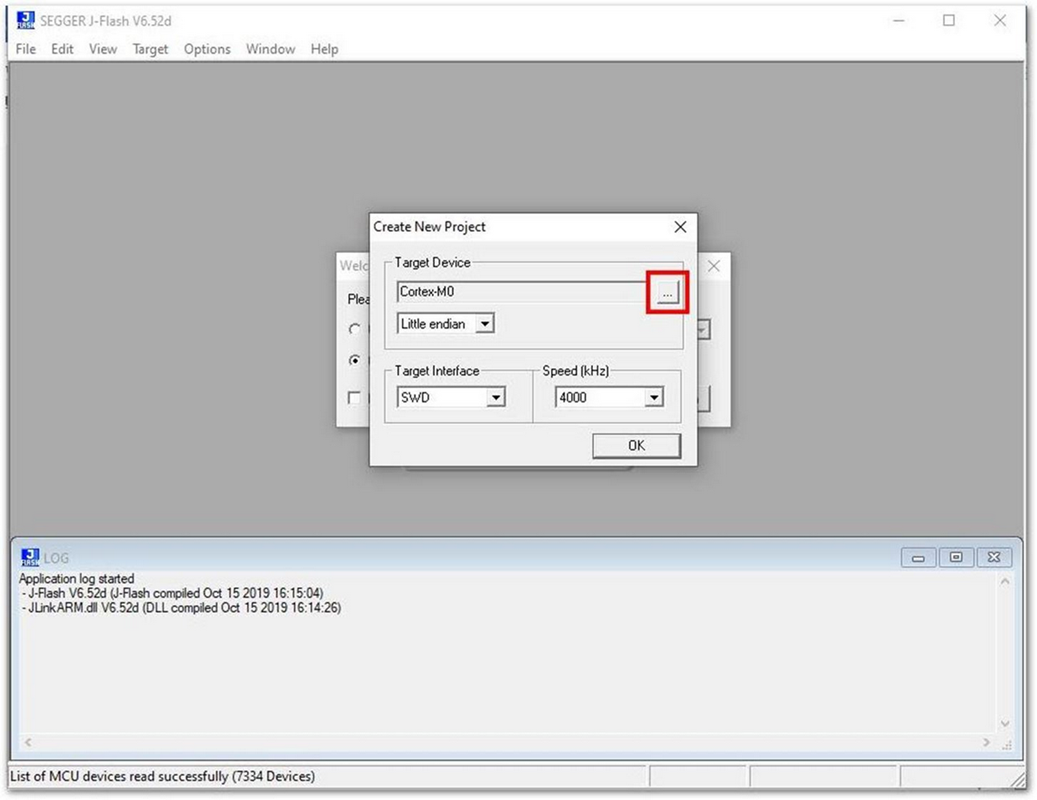Viewport: 1037px width, 800px height.
Task: Open the Window menu
Action: pos(270,49)
